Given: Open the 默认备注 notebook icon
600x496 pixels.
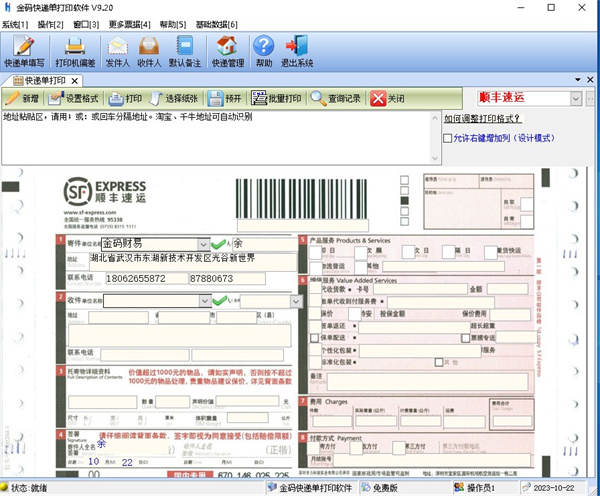Looking at the screenshot, I should [185, 51].
